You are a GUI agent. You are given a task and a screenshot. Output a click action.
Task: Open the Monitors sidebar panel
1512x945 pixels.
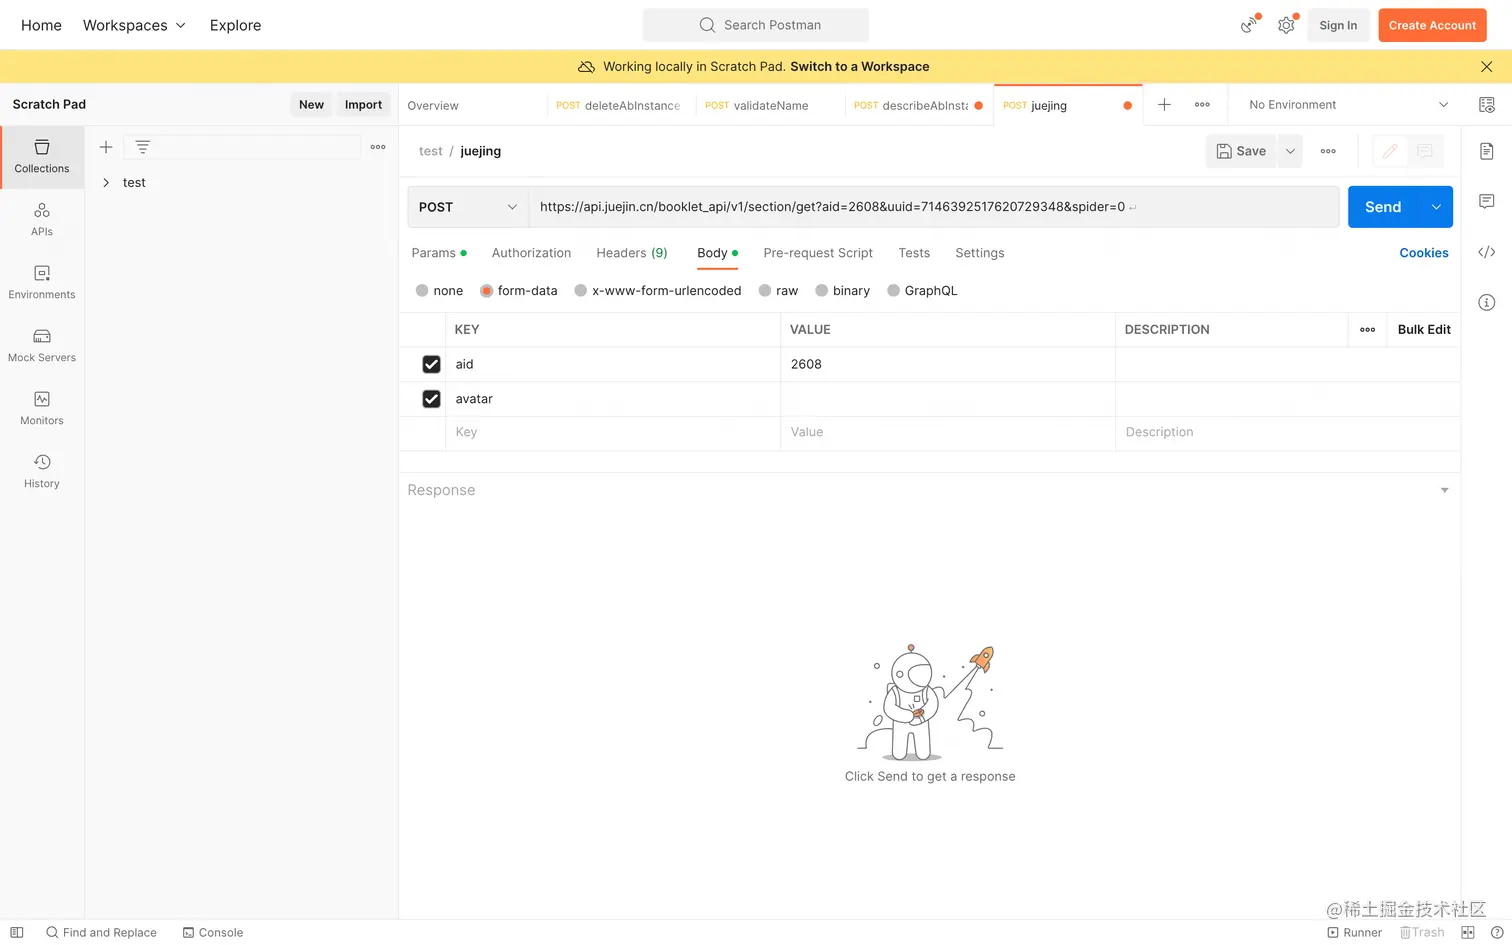click(42, 409)
